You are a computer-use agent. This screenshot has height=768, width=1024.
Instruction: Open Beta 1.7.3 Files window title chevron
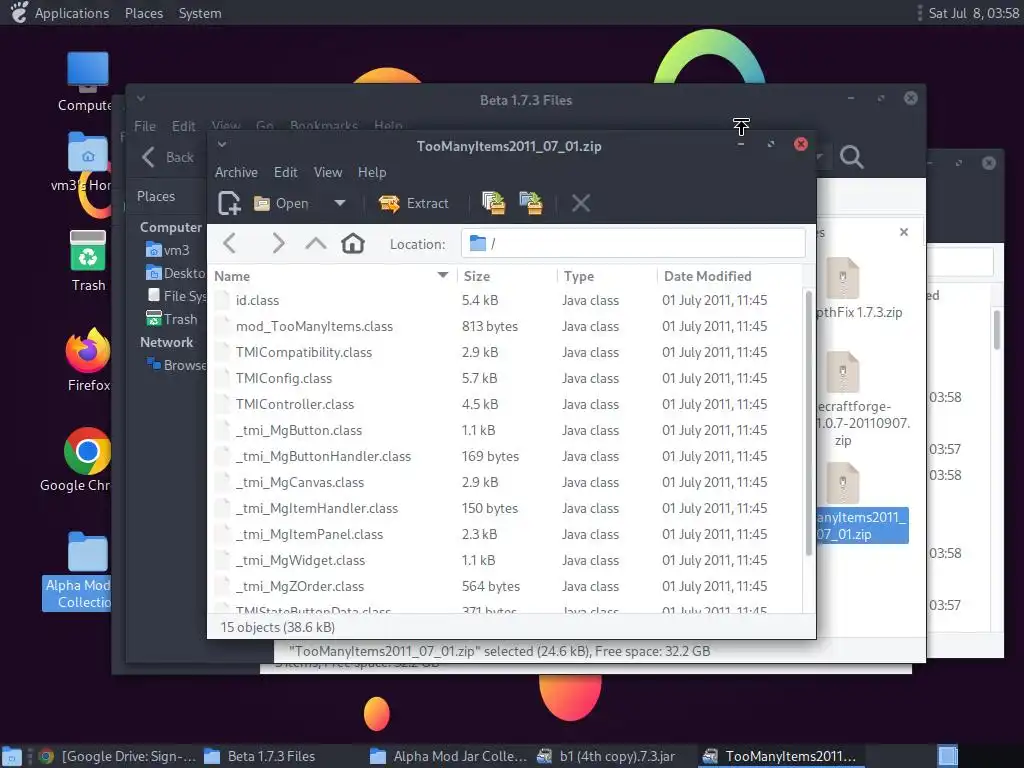(x=140, y=99)
